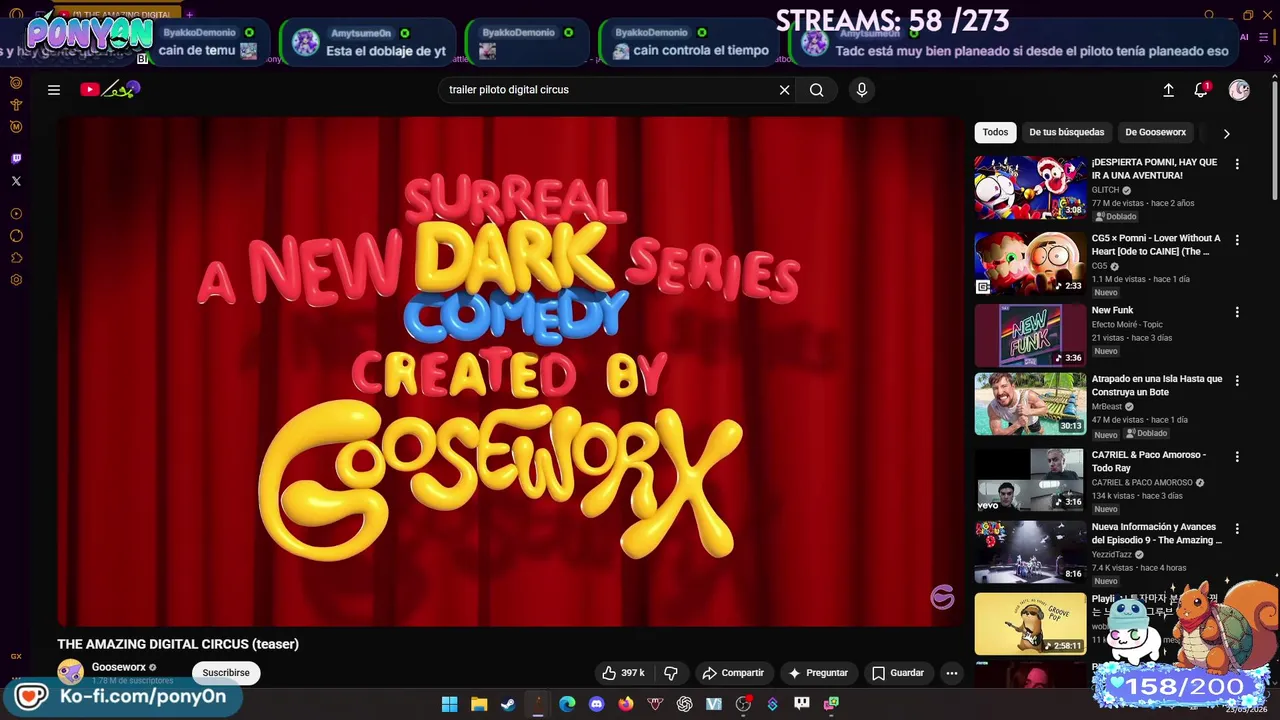Select the 'De Gooseworx' filter chip
The image size is (1280, 720).
pyautogui.click(x=1156, y=132)
